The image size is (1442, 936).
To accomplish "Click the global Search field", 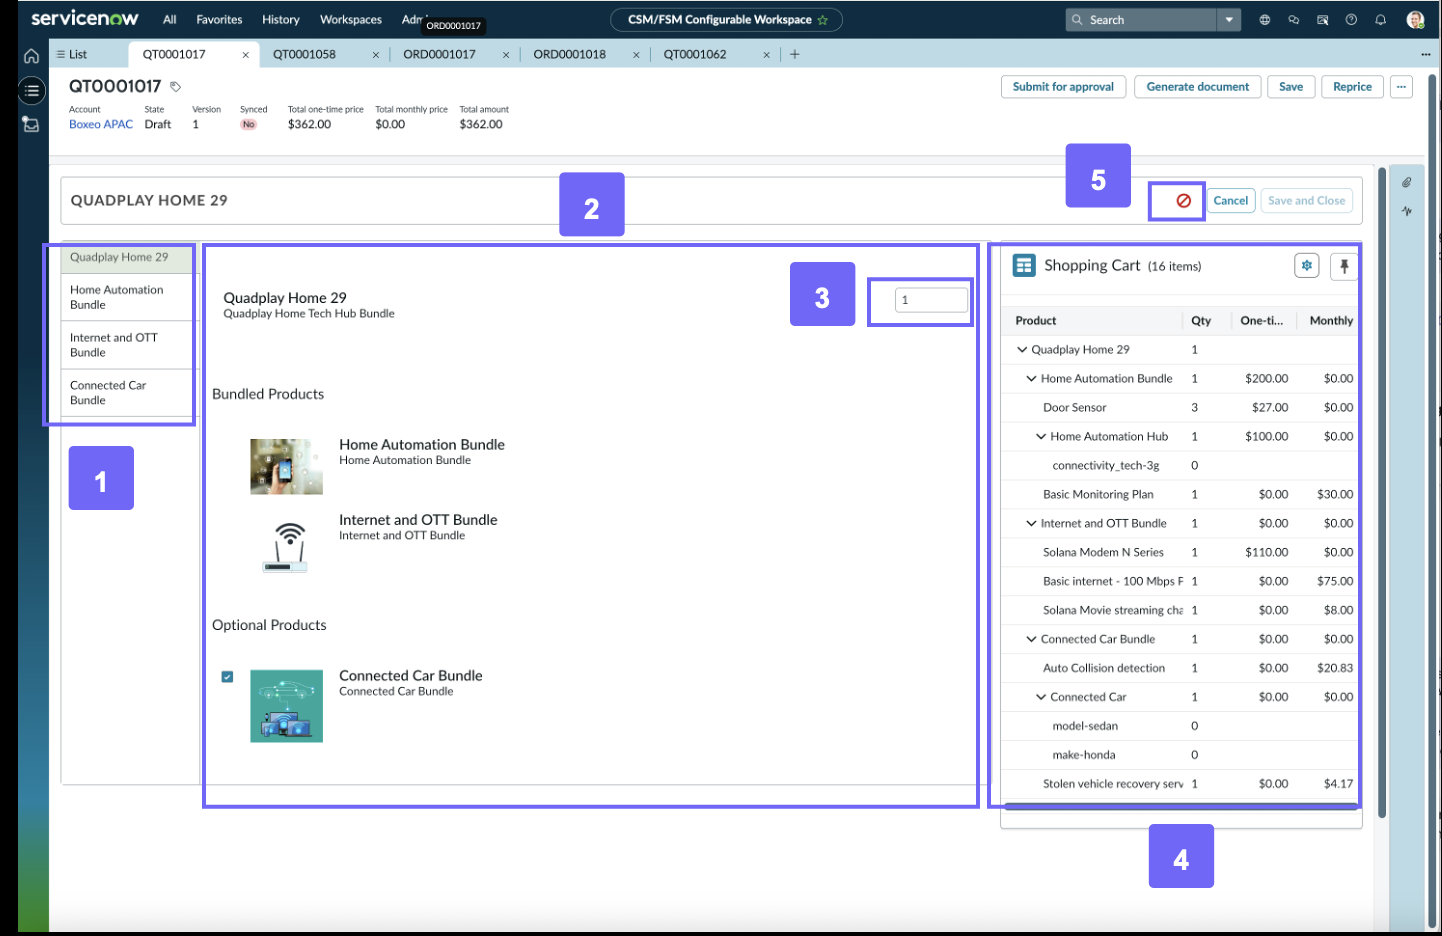I will [1141, 20].
